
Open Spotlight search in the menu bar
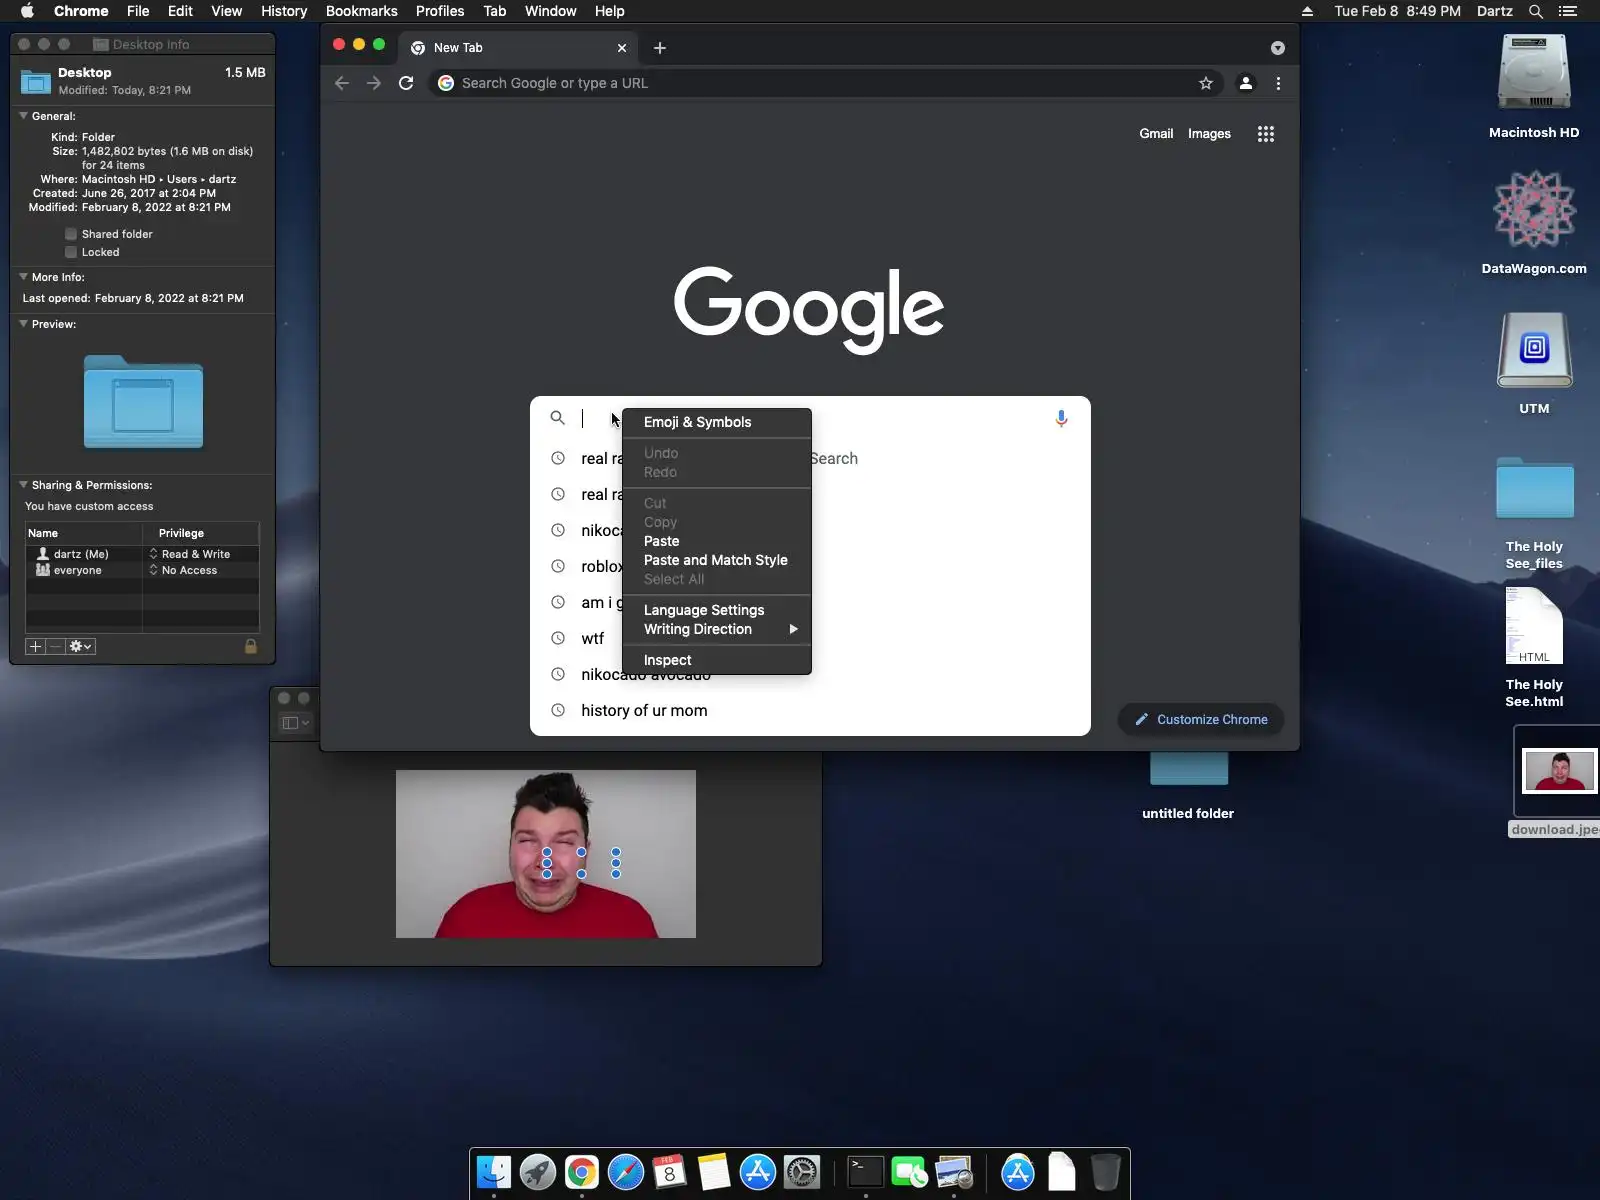(1536, 11)
